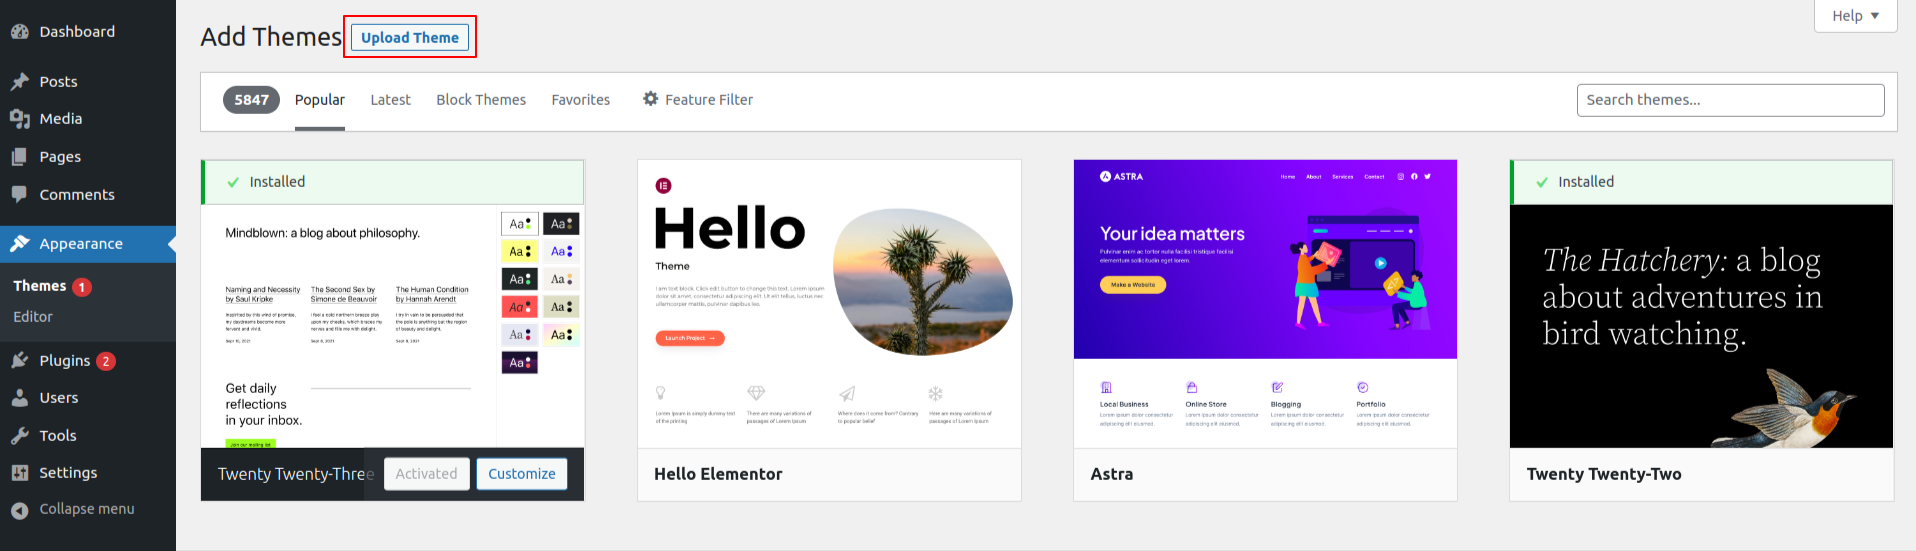Open the Tools menu item
Screen dimensions: 1916x551
88,436
